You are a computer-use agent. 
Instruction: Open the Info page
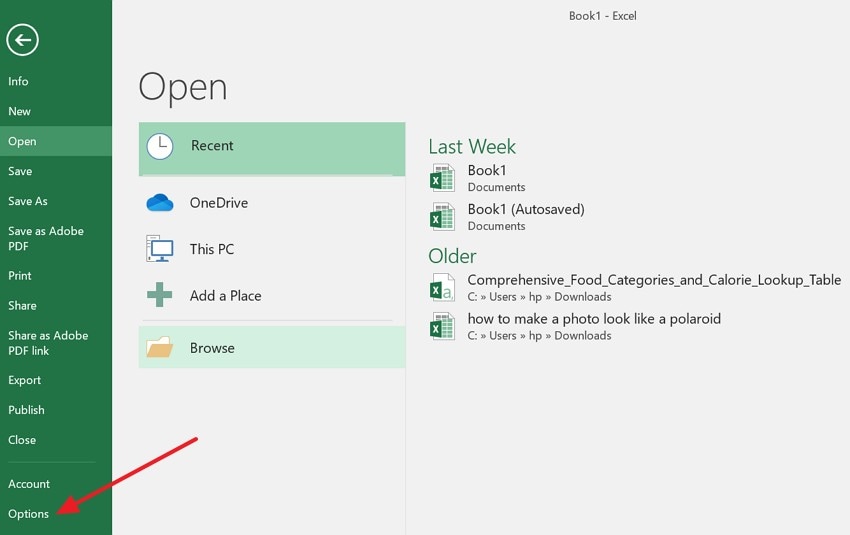(x=56, y=81)
